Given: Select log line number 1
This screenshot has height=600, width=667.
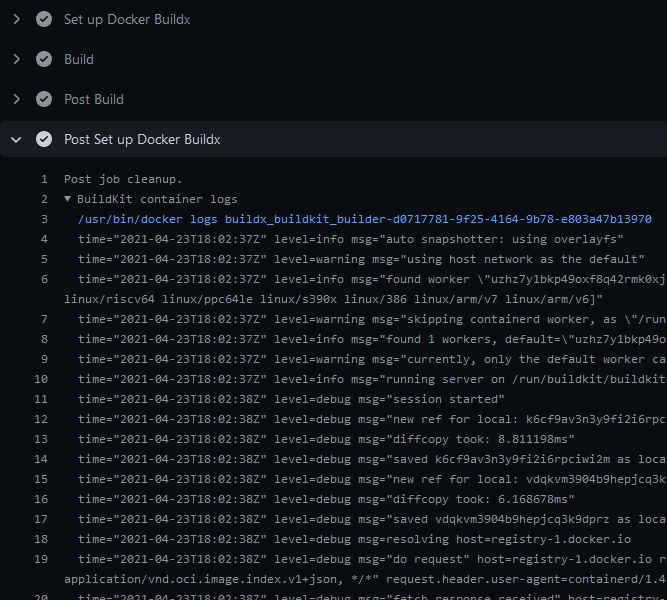Looking at the screenshot, I should (x=44, y=179).
